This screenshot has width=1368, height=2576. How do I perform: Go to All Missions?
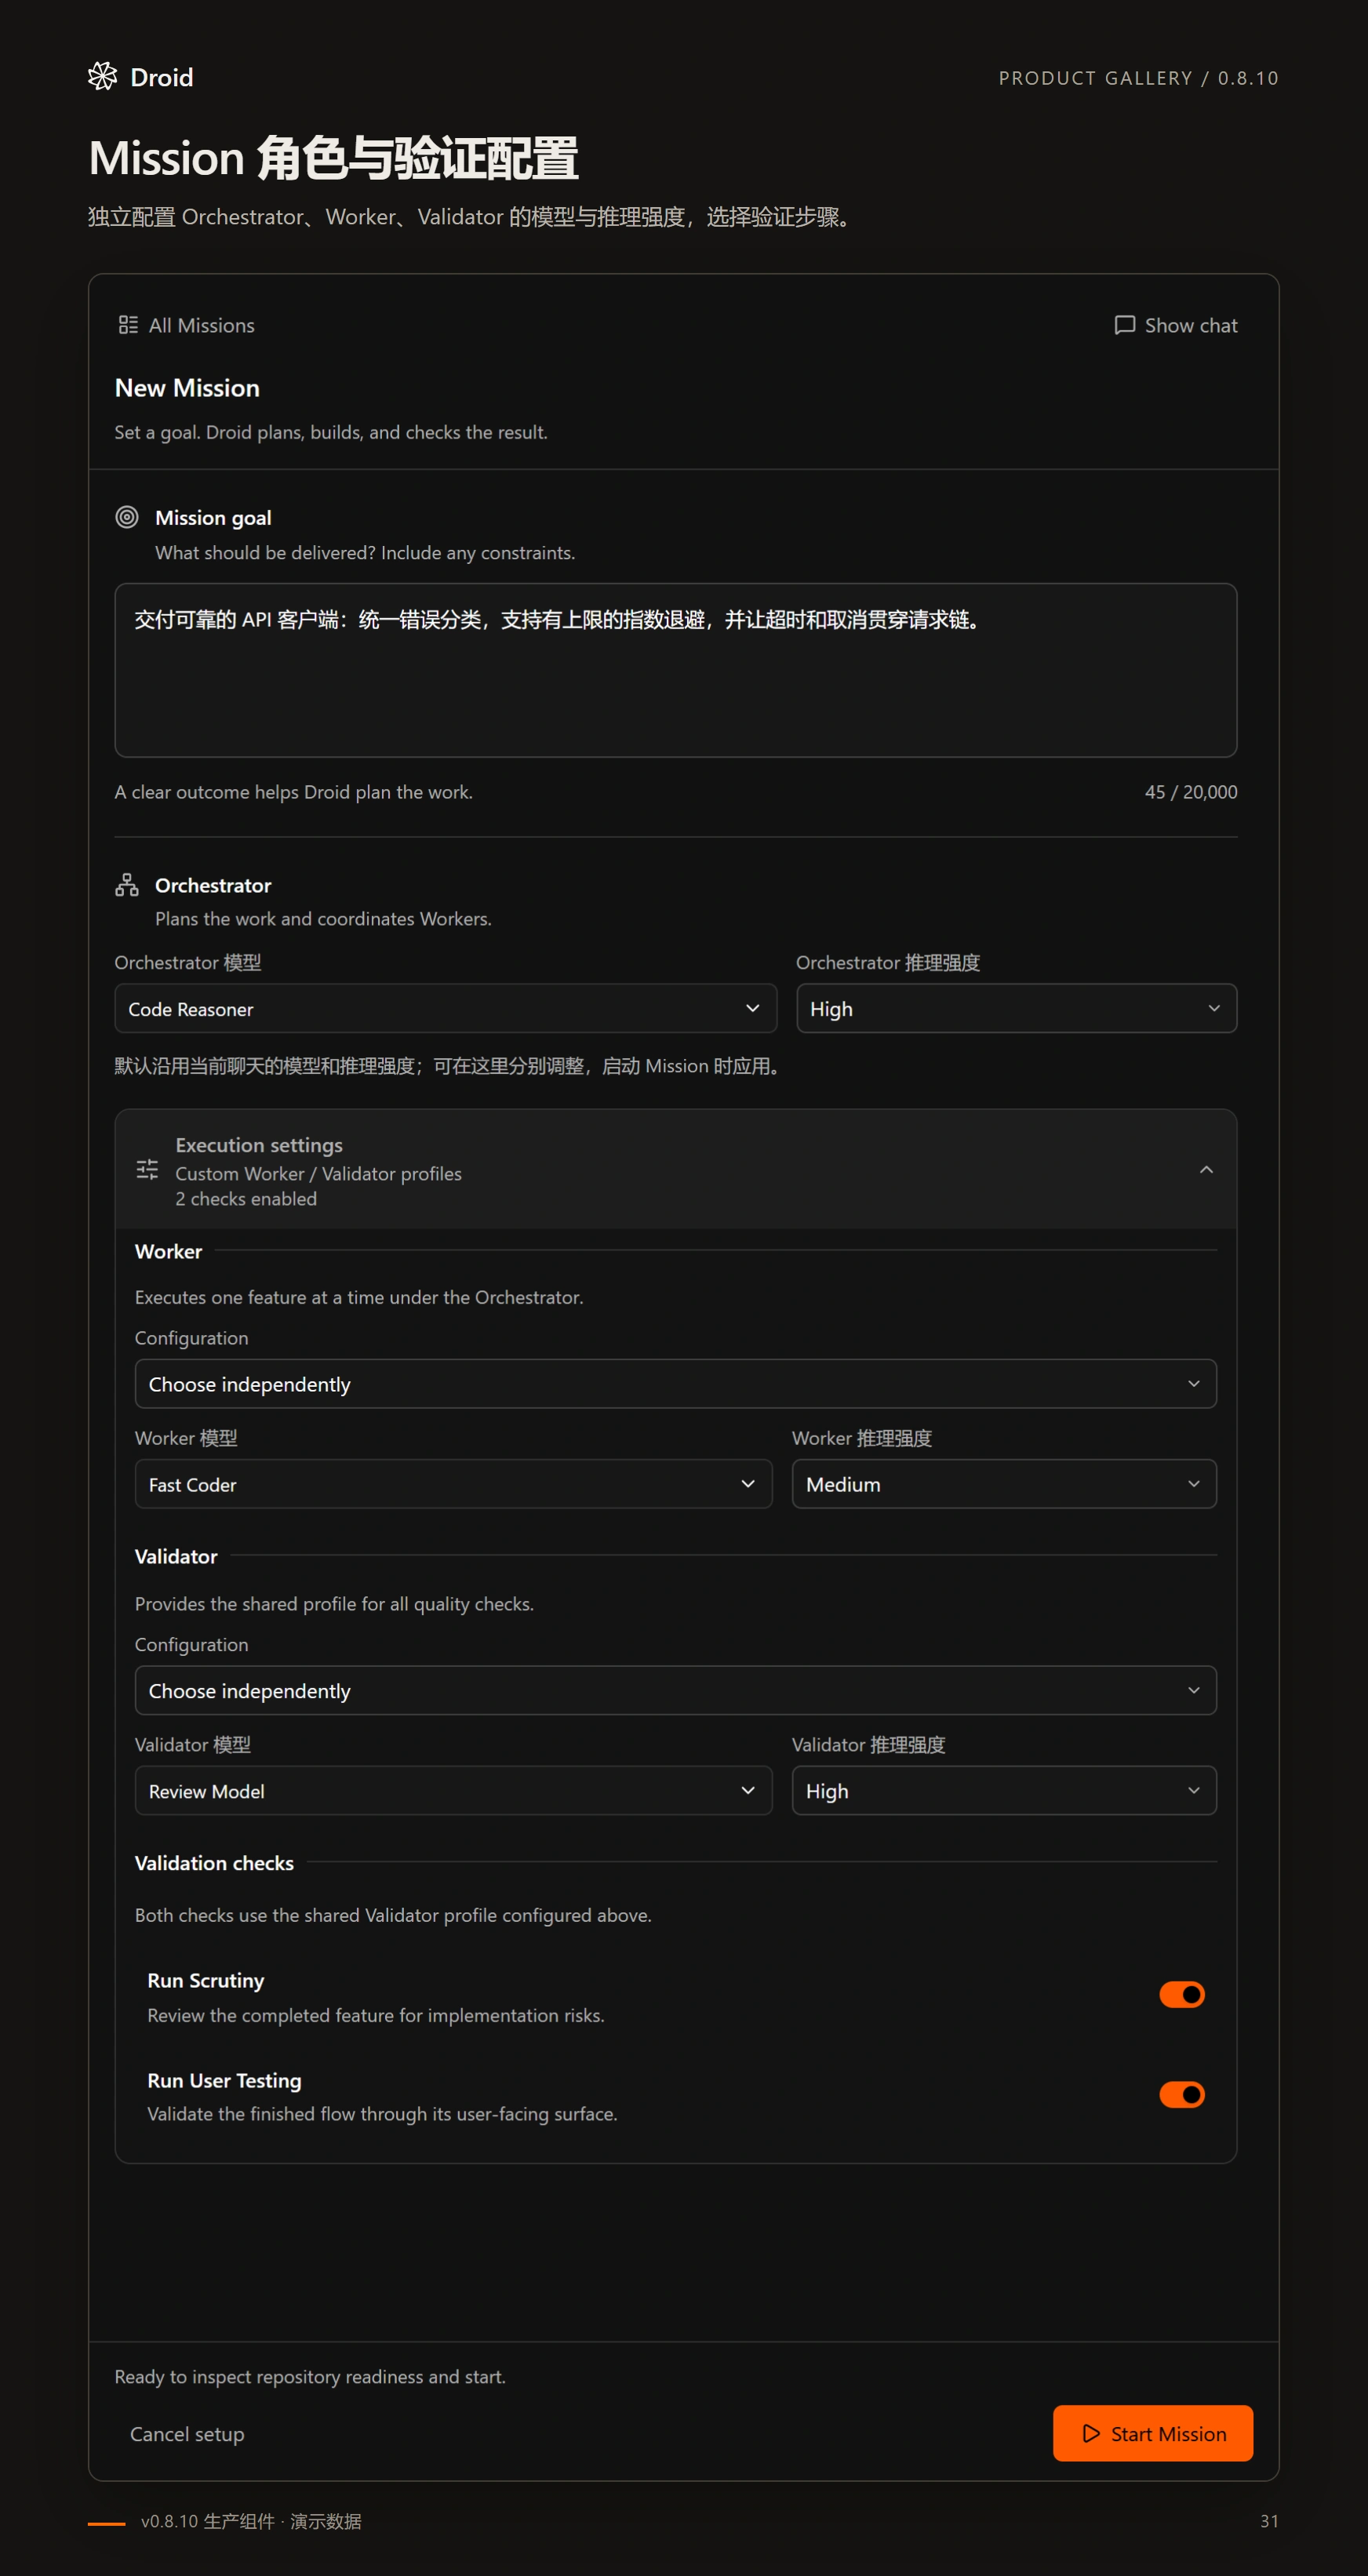click(x=186, y=325)
